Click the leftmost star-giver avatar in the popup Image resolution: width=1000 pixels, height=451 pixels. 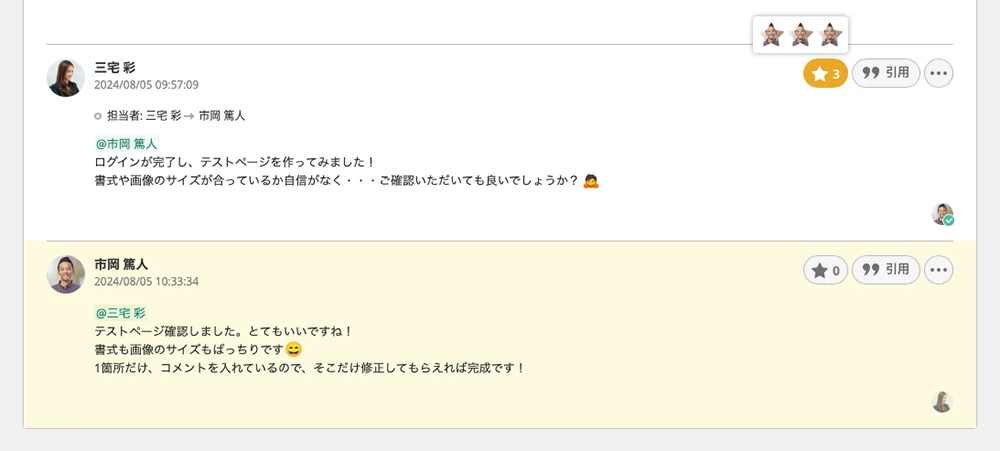click(x=771, y=36)
